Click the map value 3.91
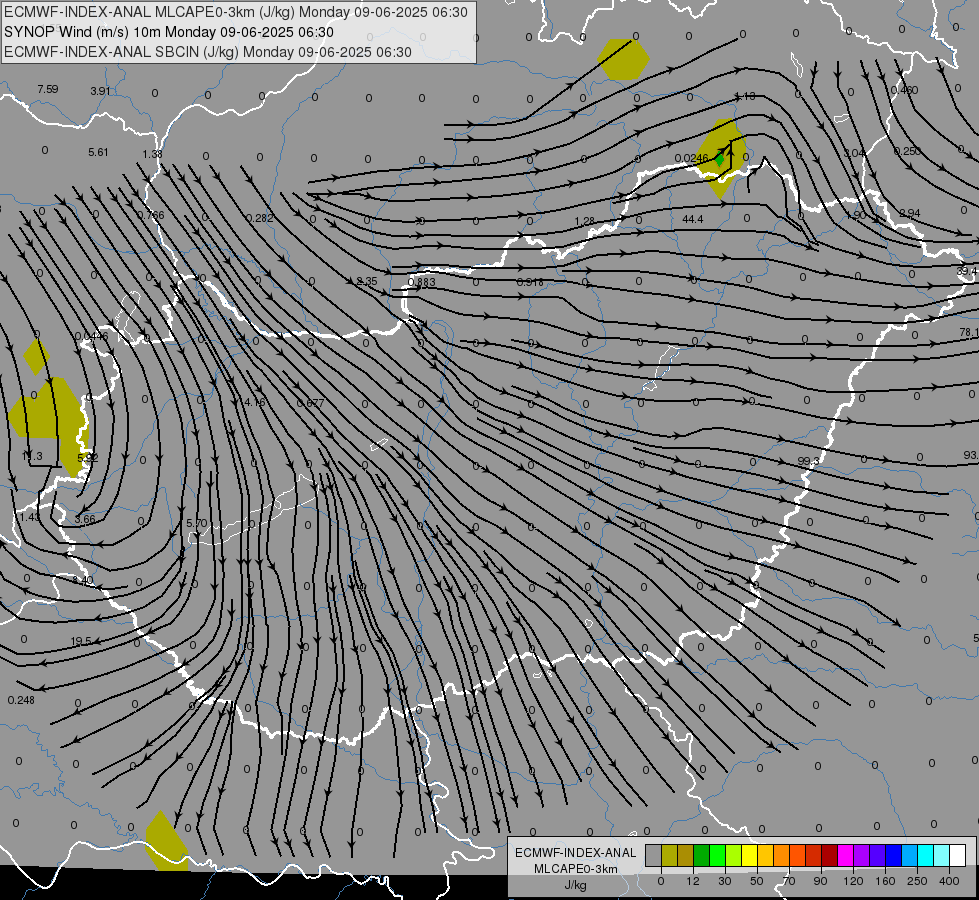Screen dimensions: 979x900 (100, 91)
